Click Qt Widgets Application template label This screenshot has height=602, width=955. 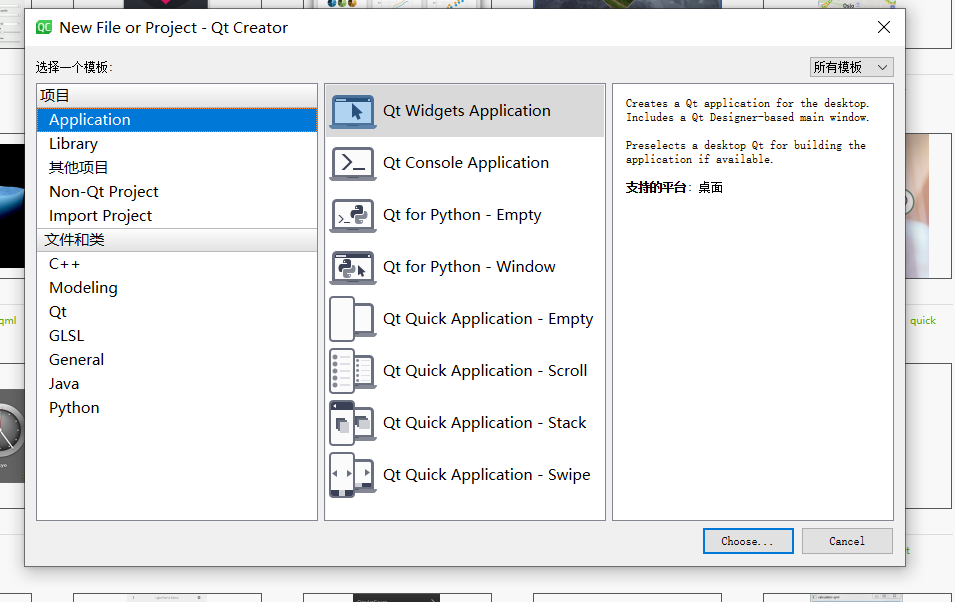click(x=467, y=111)
